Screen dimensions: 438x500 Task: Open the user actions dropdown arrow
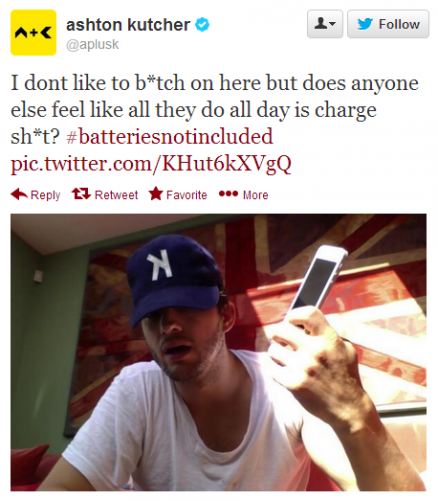pyautogui.click(x=332, y=24)
